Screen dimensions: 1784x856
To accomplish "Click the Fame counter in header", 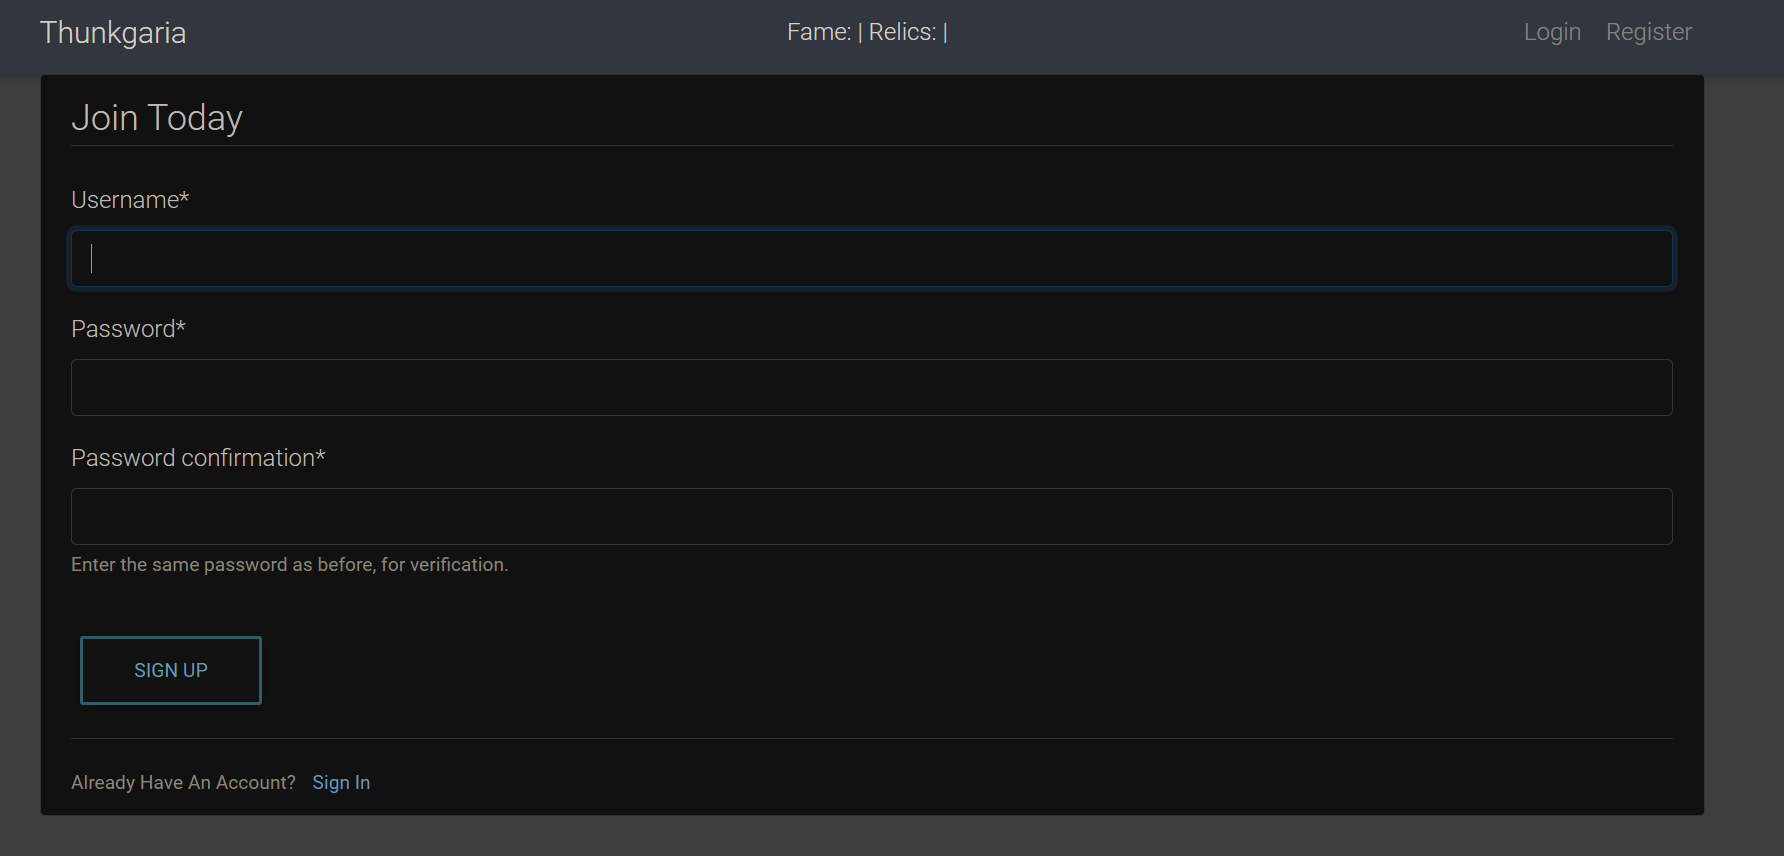I will (819, 32).
